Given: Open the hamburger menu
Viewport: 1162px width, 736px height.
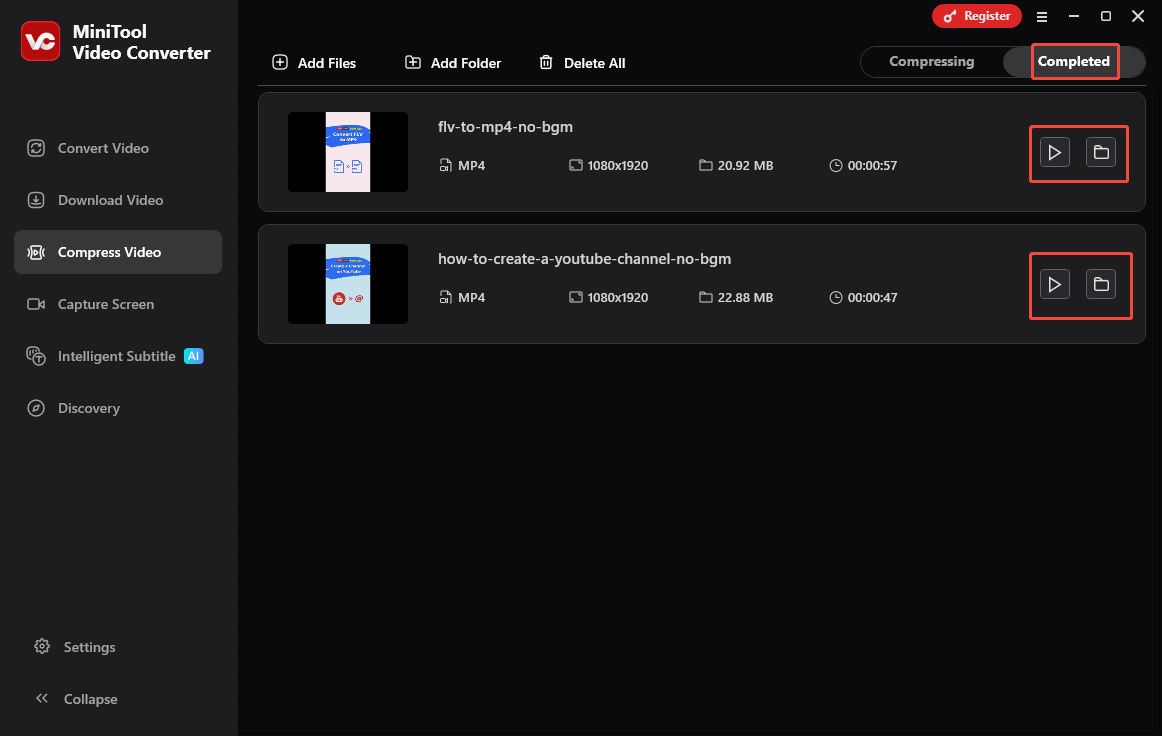Looking at the screenshot, I should [x=1042, y=16].
